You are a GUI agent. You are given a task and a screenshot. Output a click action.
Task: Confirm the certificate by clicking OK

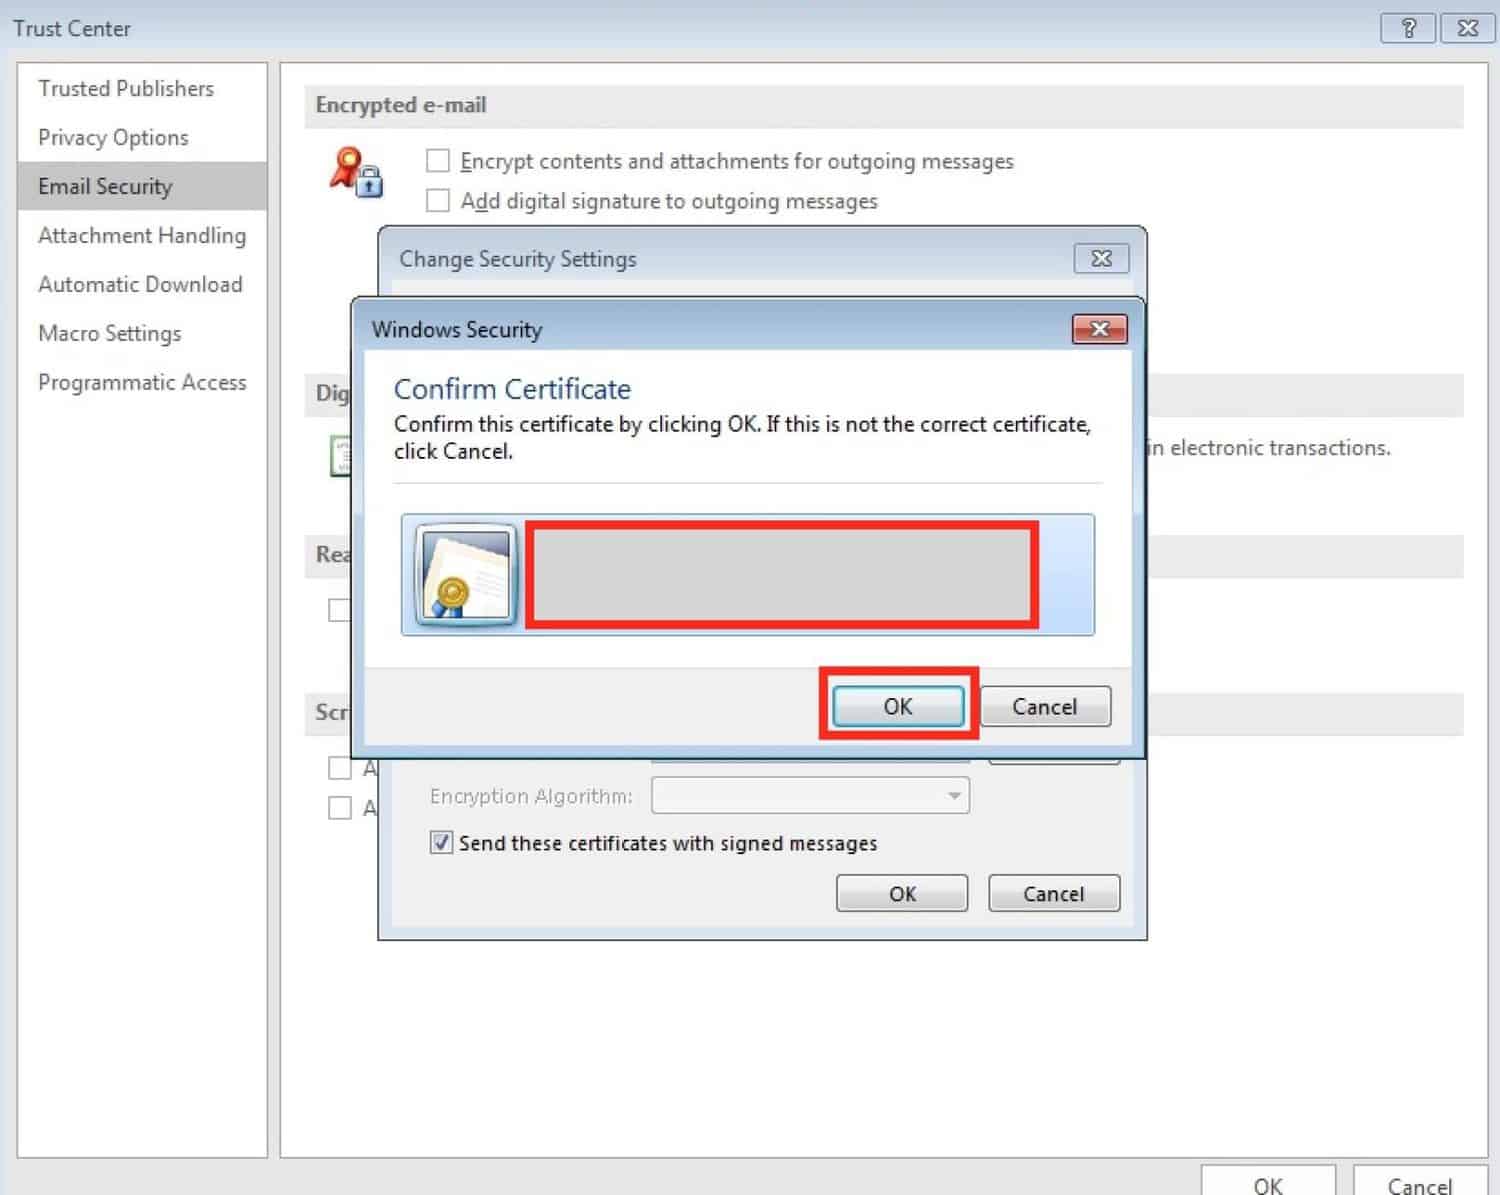[896, 706]
